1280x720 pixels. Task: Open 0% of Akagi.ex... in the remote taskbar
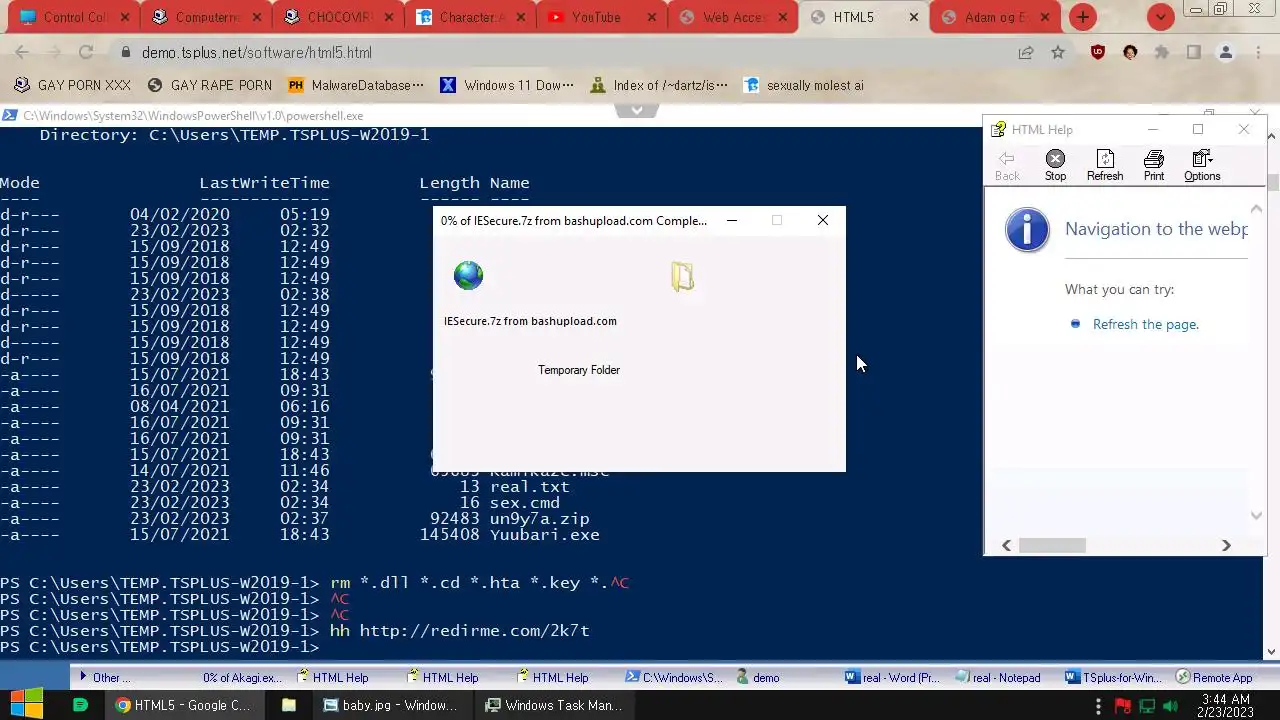[x=241, y=677]
